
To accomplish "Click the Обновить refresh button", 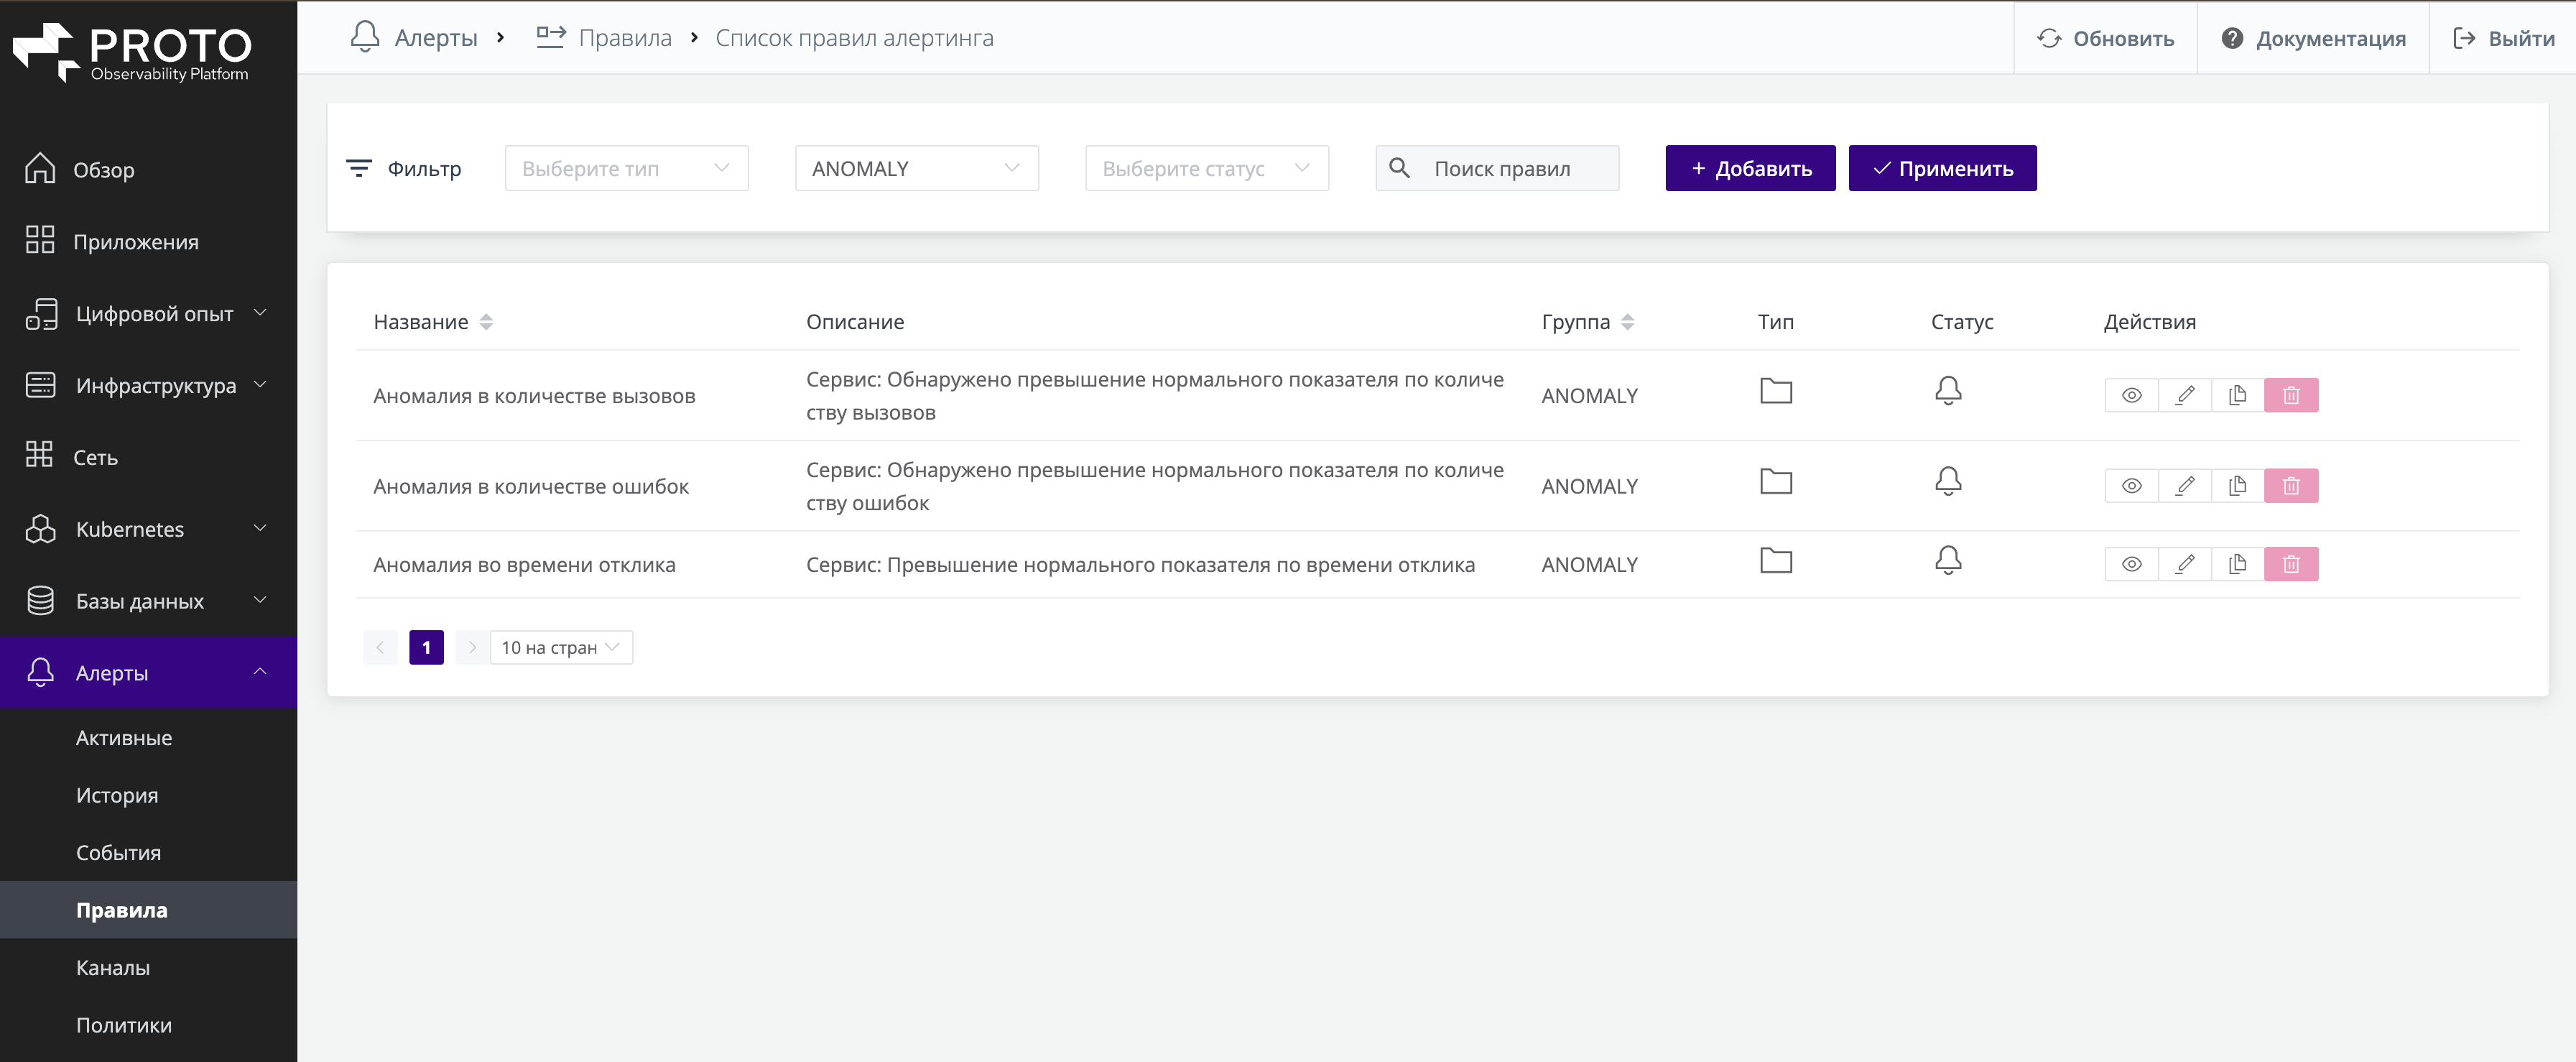I will pos(2105,38).
